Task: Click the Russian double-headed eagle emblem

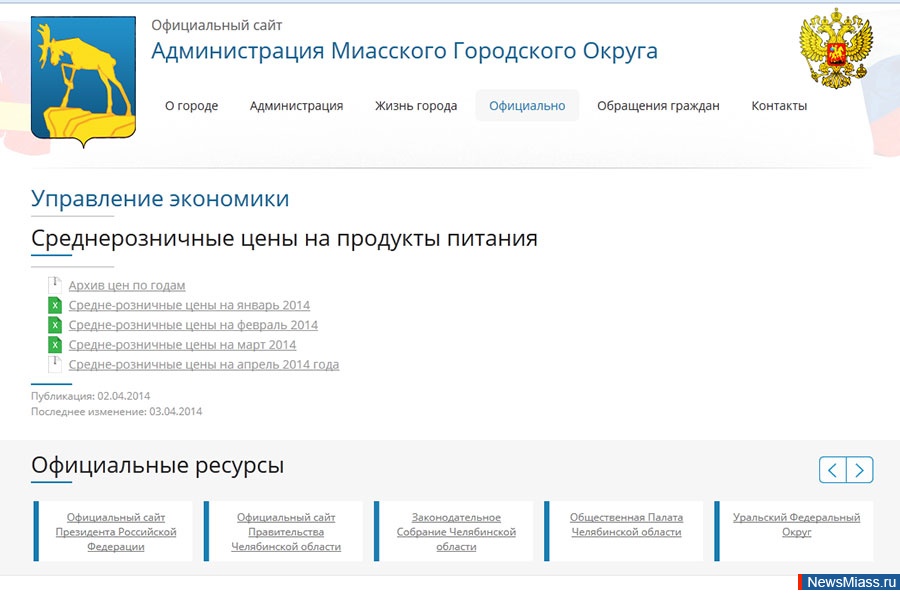Action: point(836,49)
